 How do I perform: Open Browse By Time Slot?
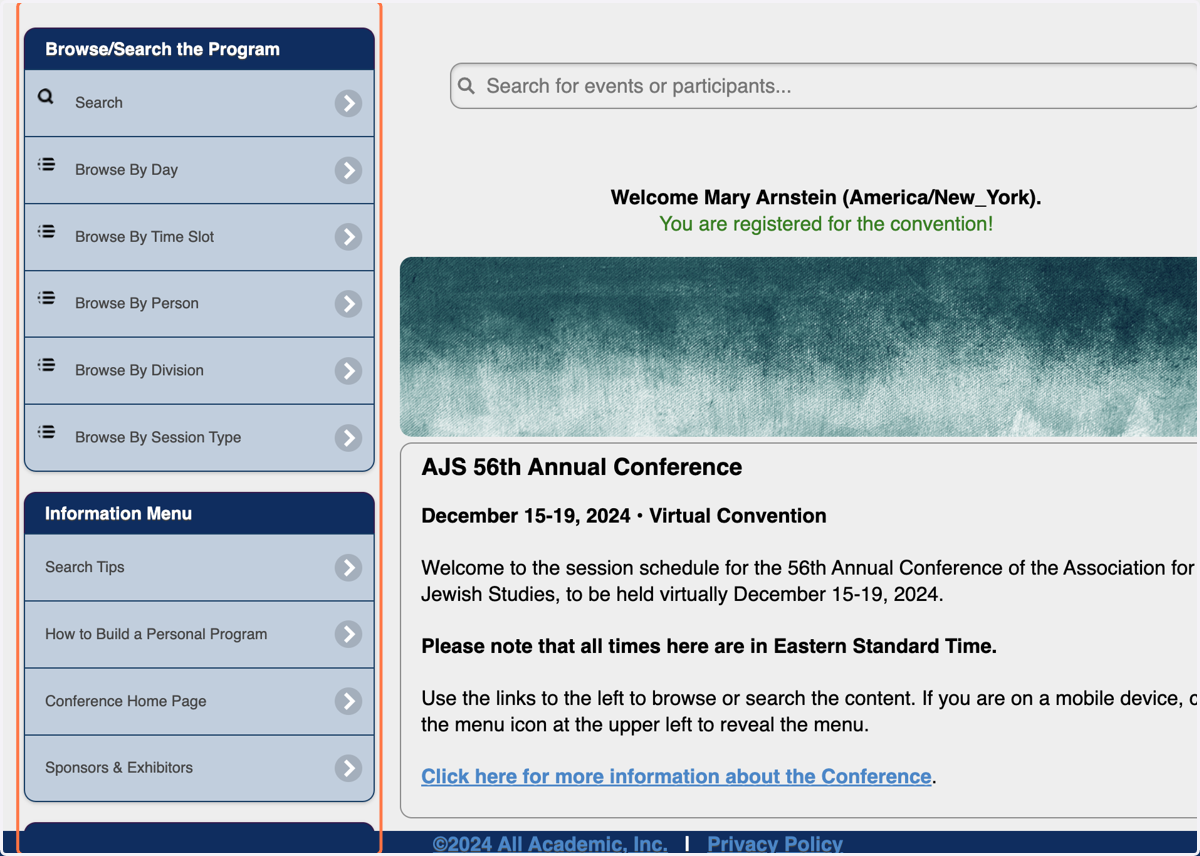[199, 237]
